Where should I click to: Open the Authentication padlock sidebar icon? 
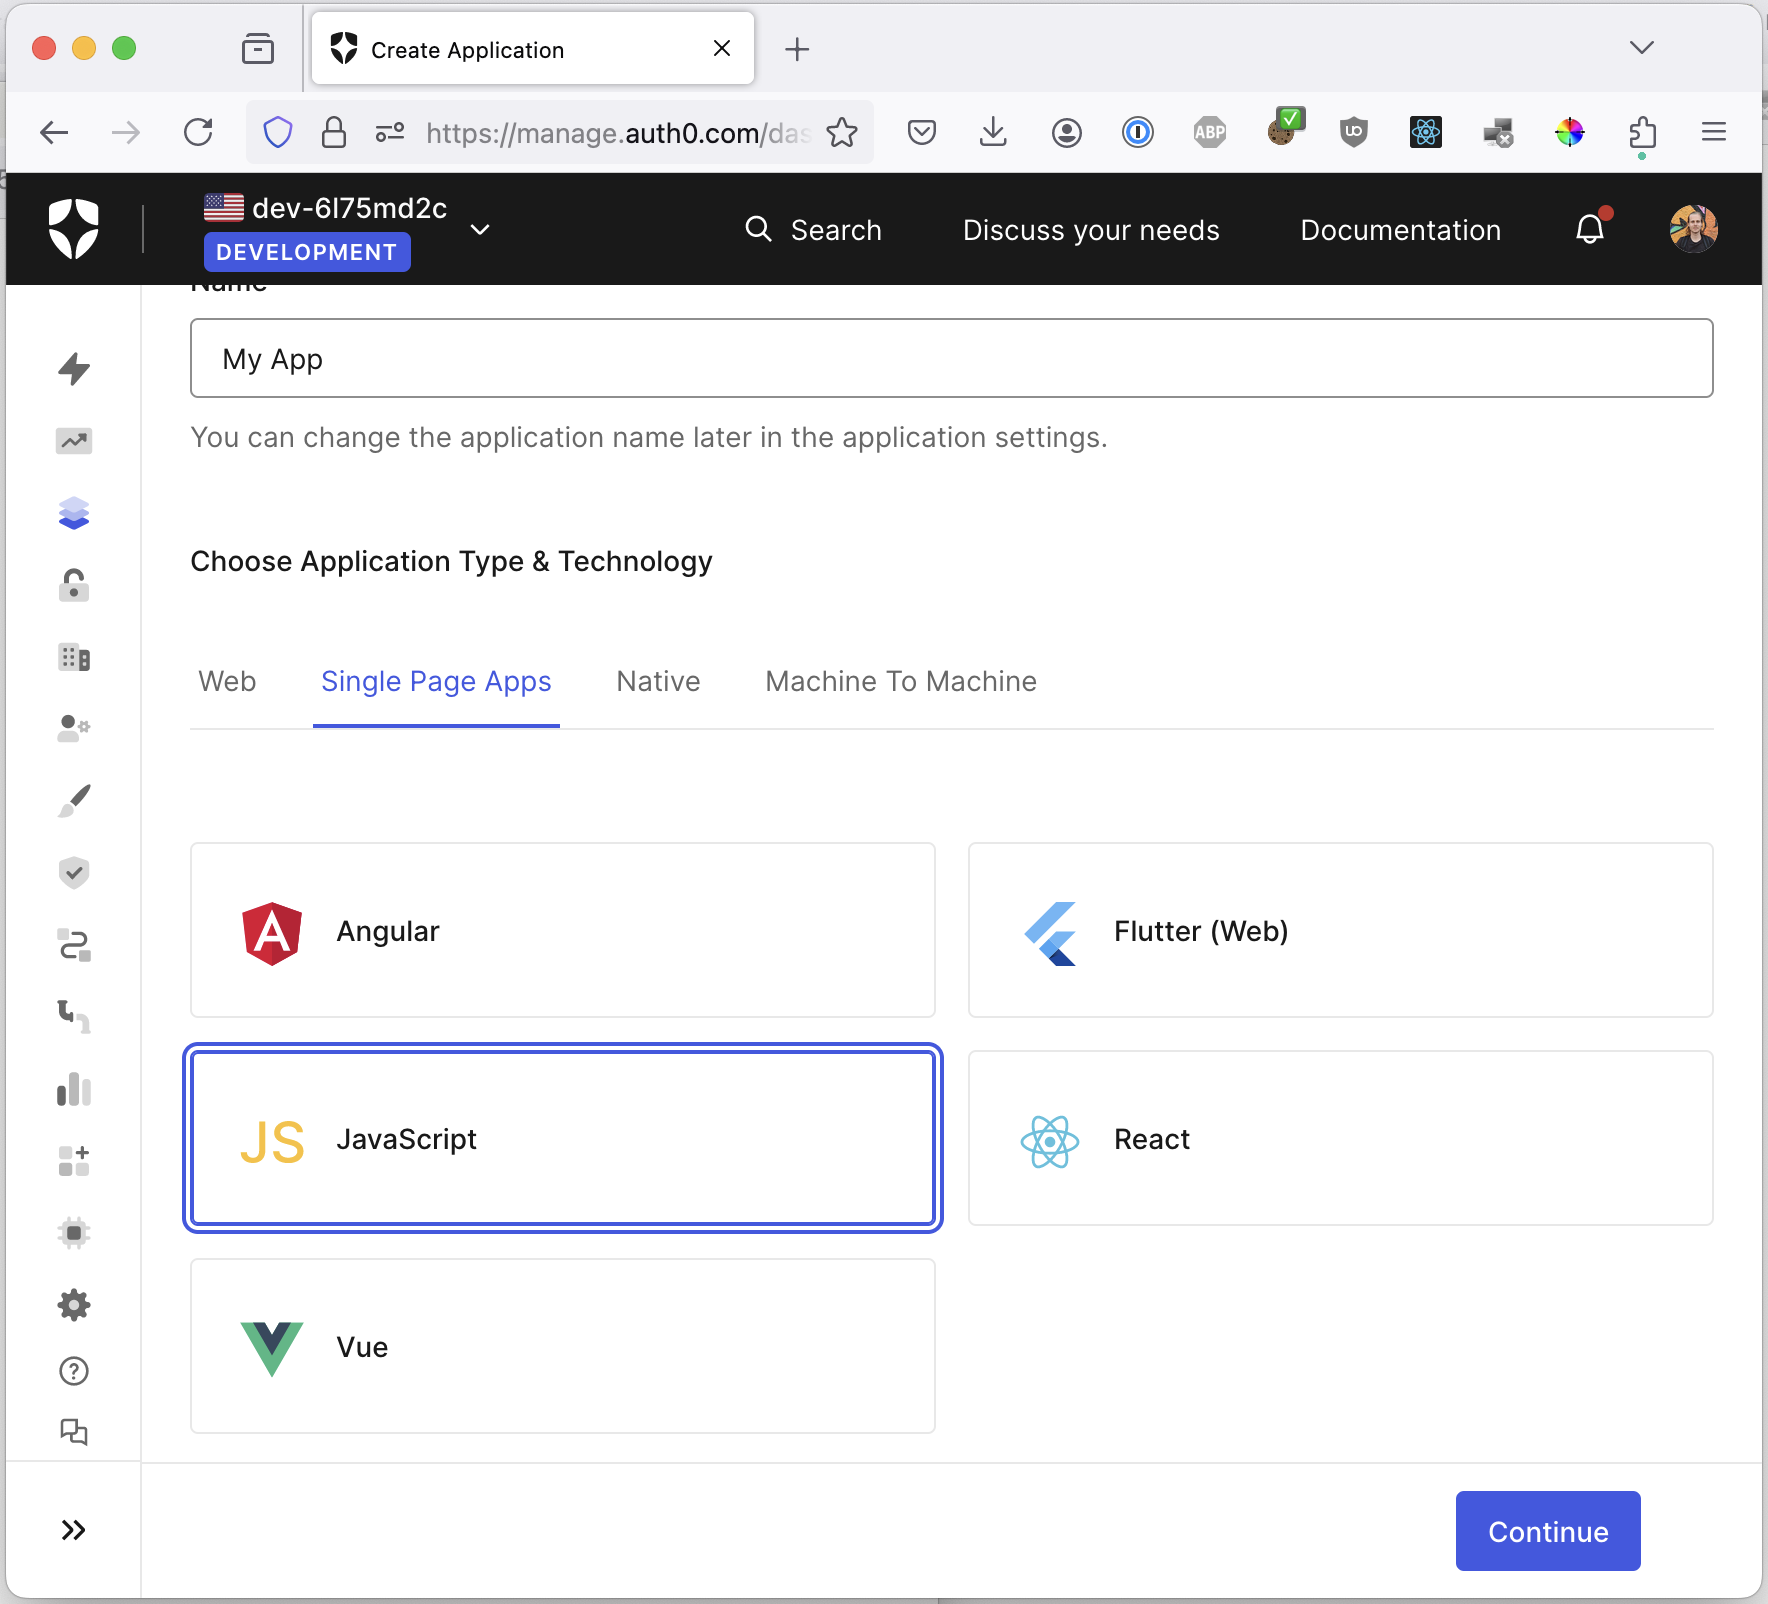74,585
